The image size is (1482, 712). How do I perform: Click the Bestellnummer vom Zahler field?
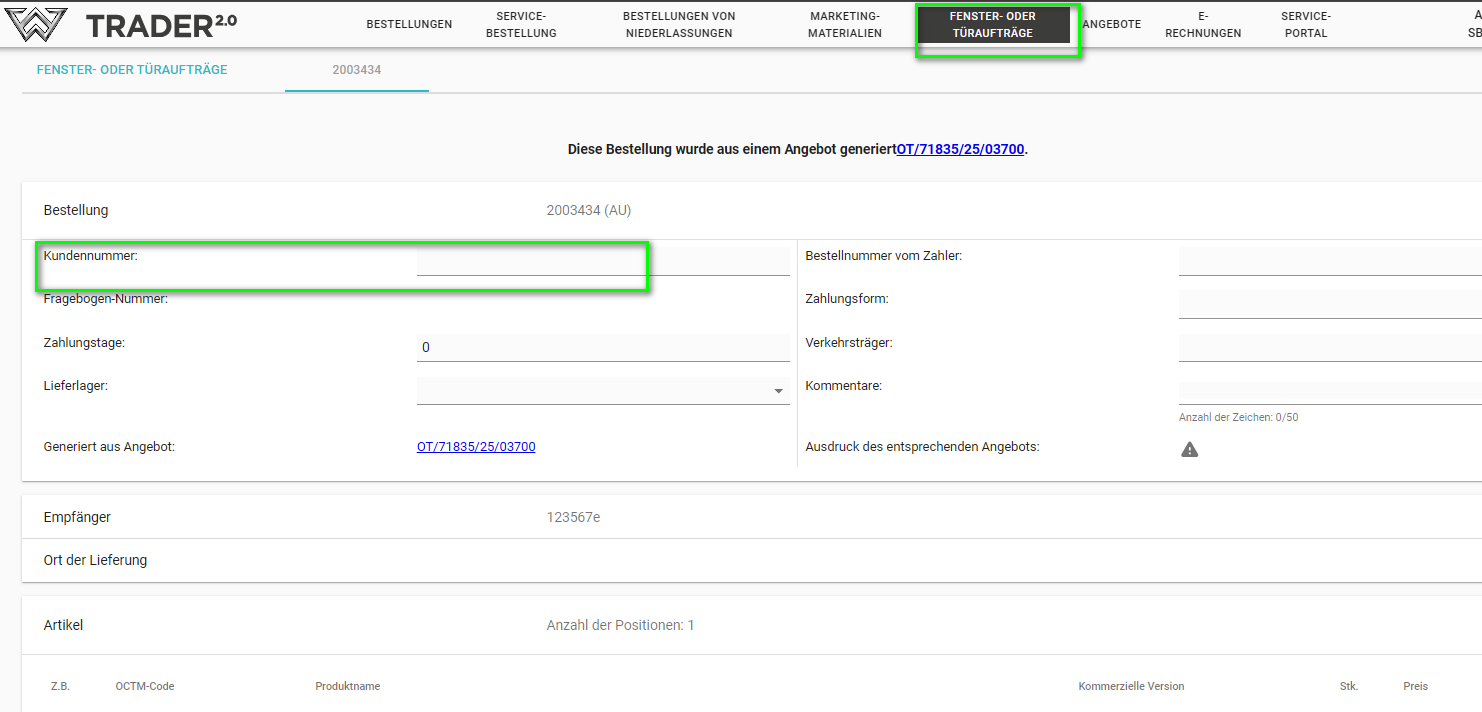pyautogui.click(x=1330, y=261)
